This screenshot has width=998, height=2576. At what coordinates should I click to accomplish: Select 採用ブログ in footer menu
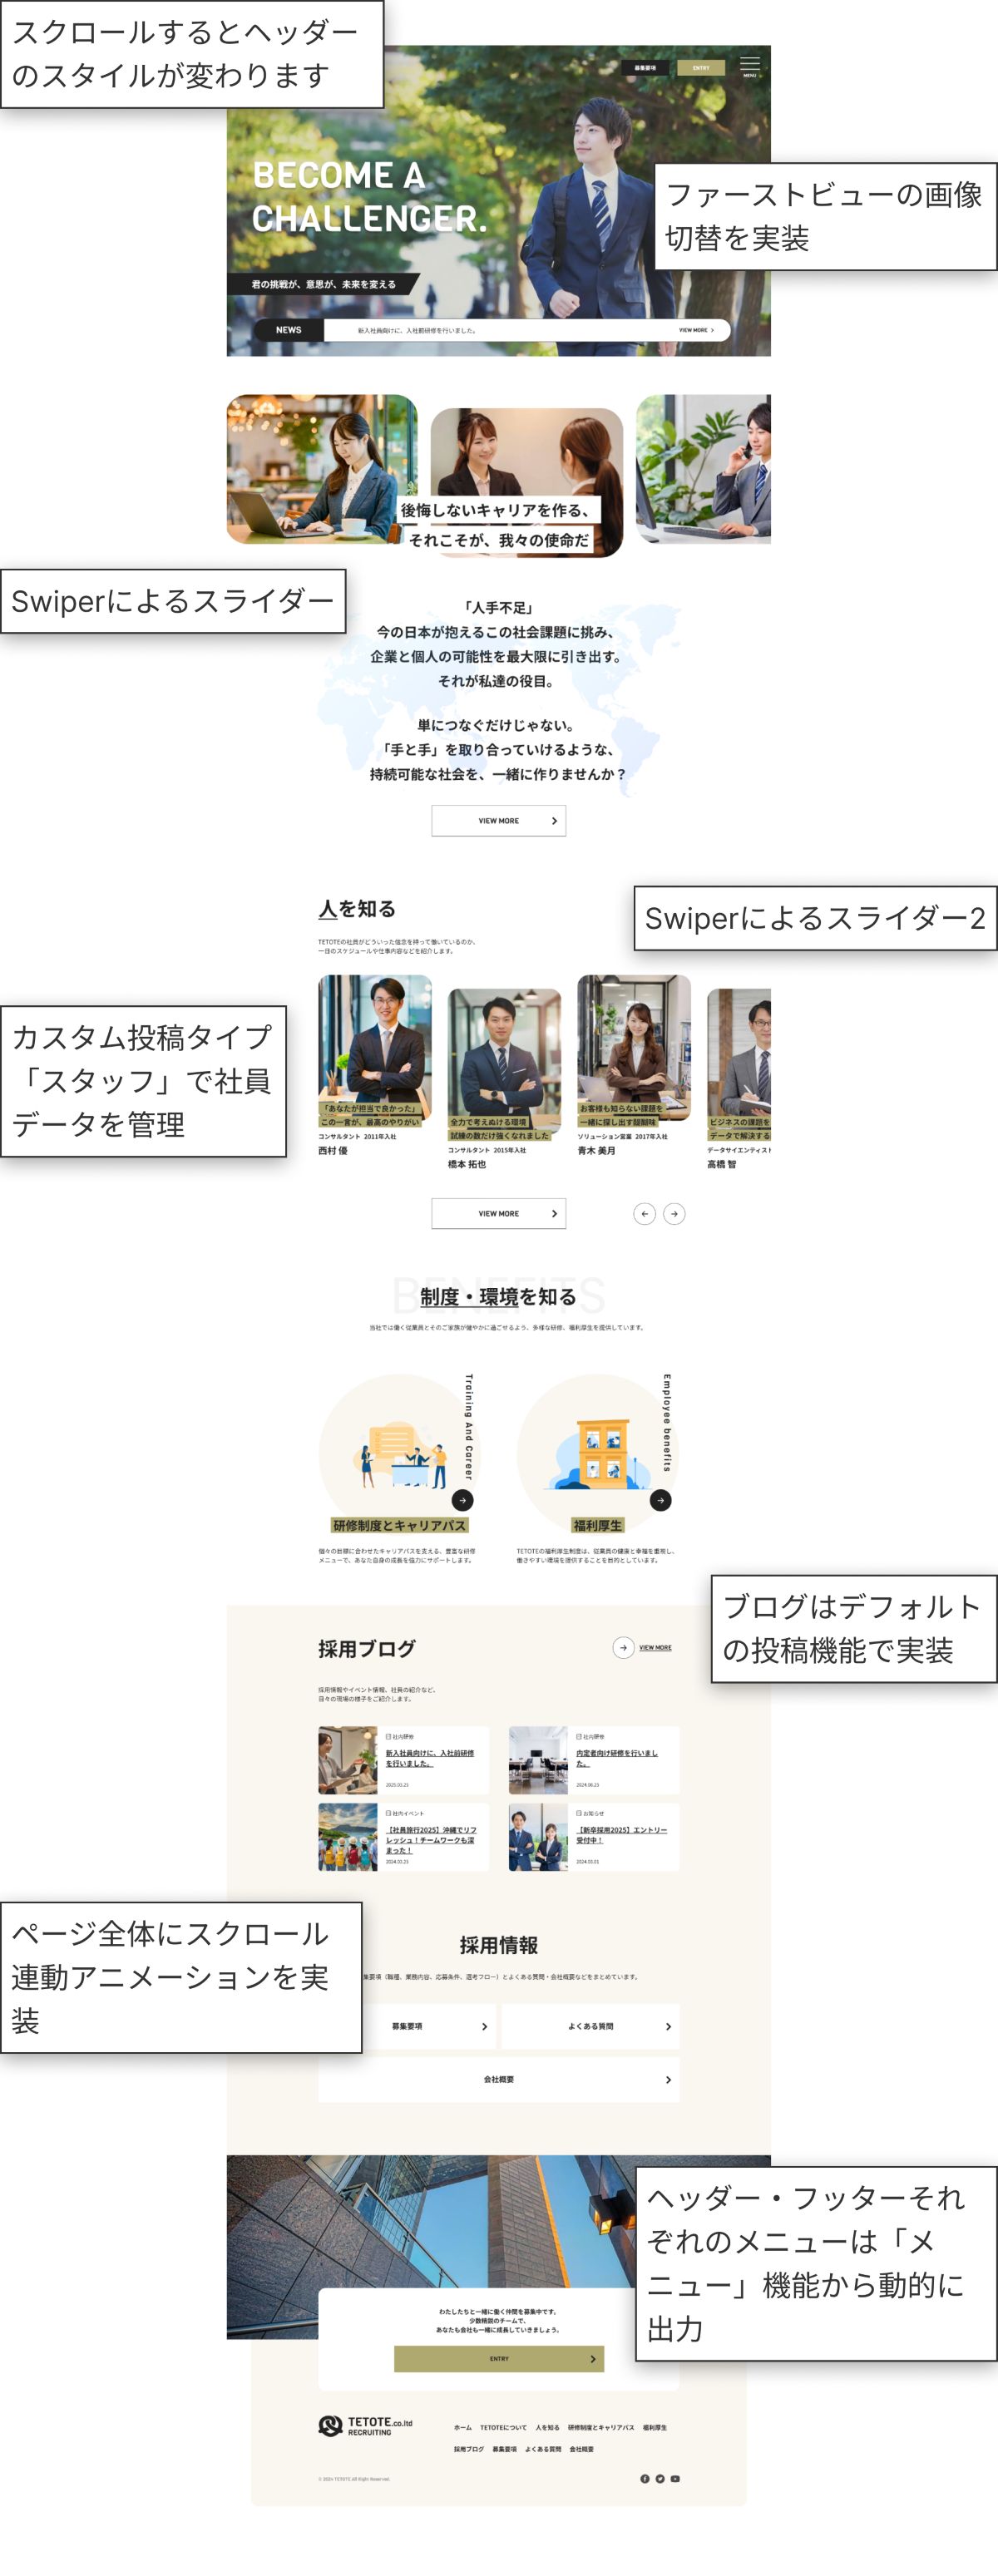pos(468,2449)
